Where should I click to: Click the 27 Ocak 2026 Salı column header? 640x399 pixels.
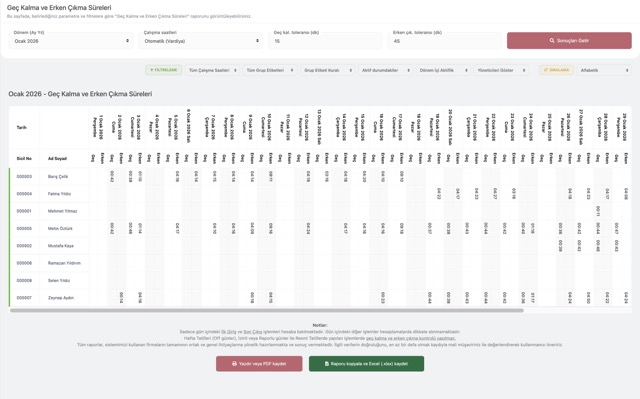point(581,127)
